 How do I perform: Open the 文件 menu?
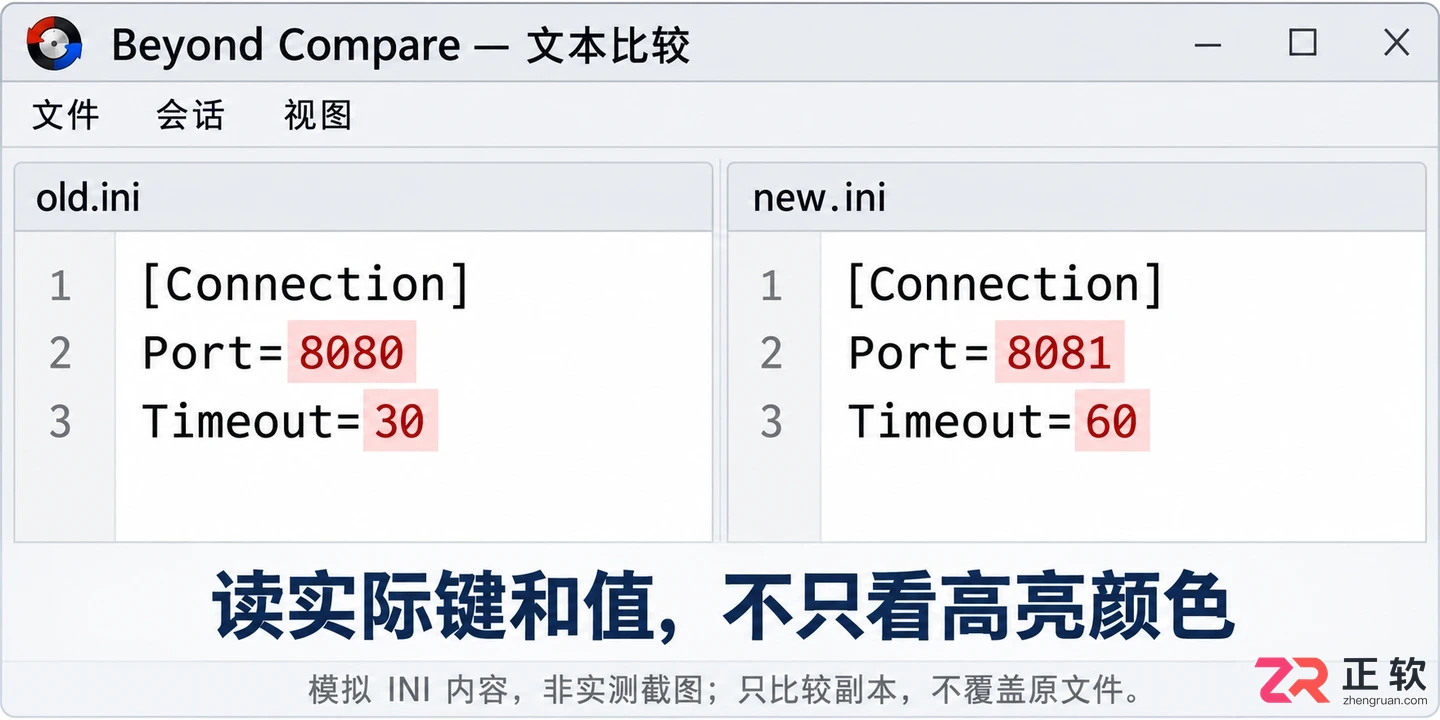coord(66,115)
